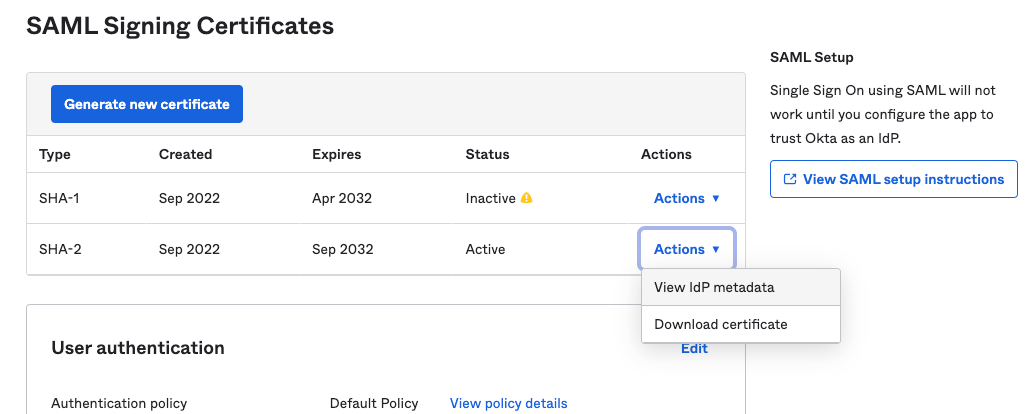Click the external link icon for SAML setup
Screen dimensions: 1027x414
(x=790, y=180)
